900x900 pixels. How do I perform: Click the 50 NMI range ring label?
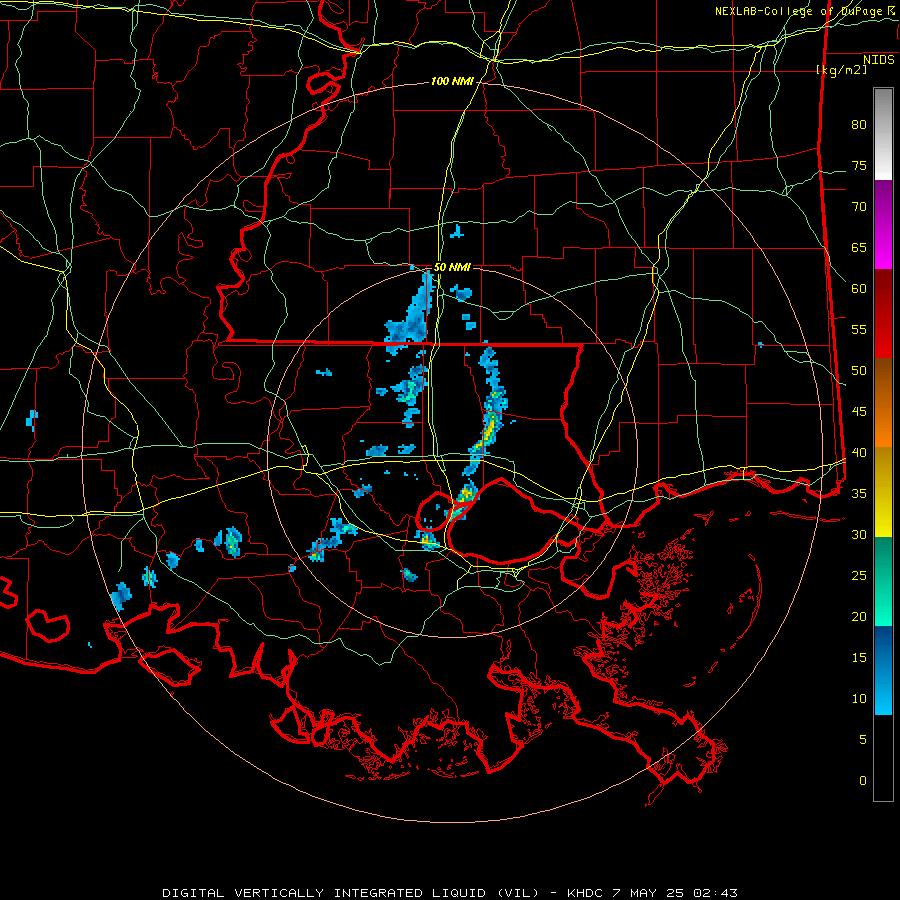coord(452,267)
